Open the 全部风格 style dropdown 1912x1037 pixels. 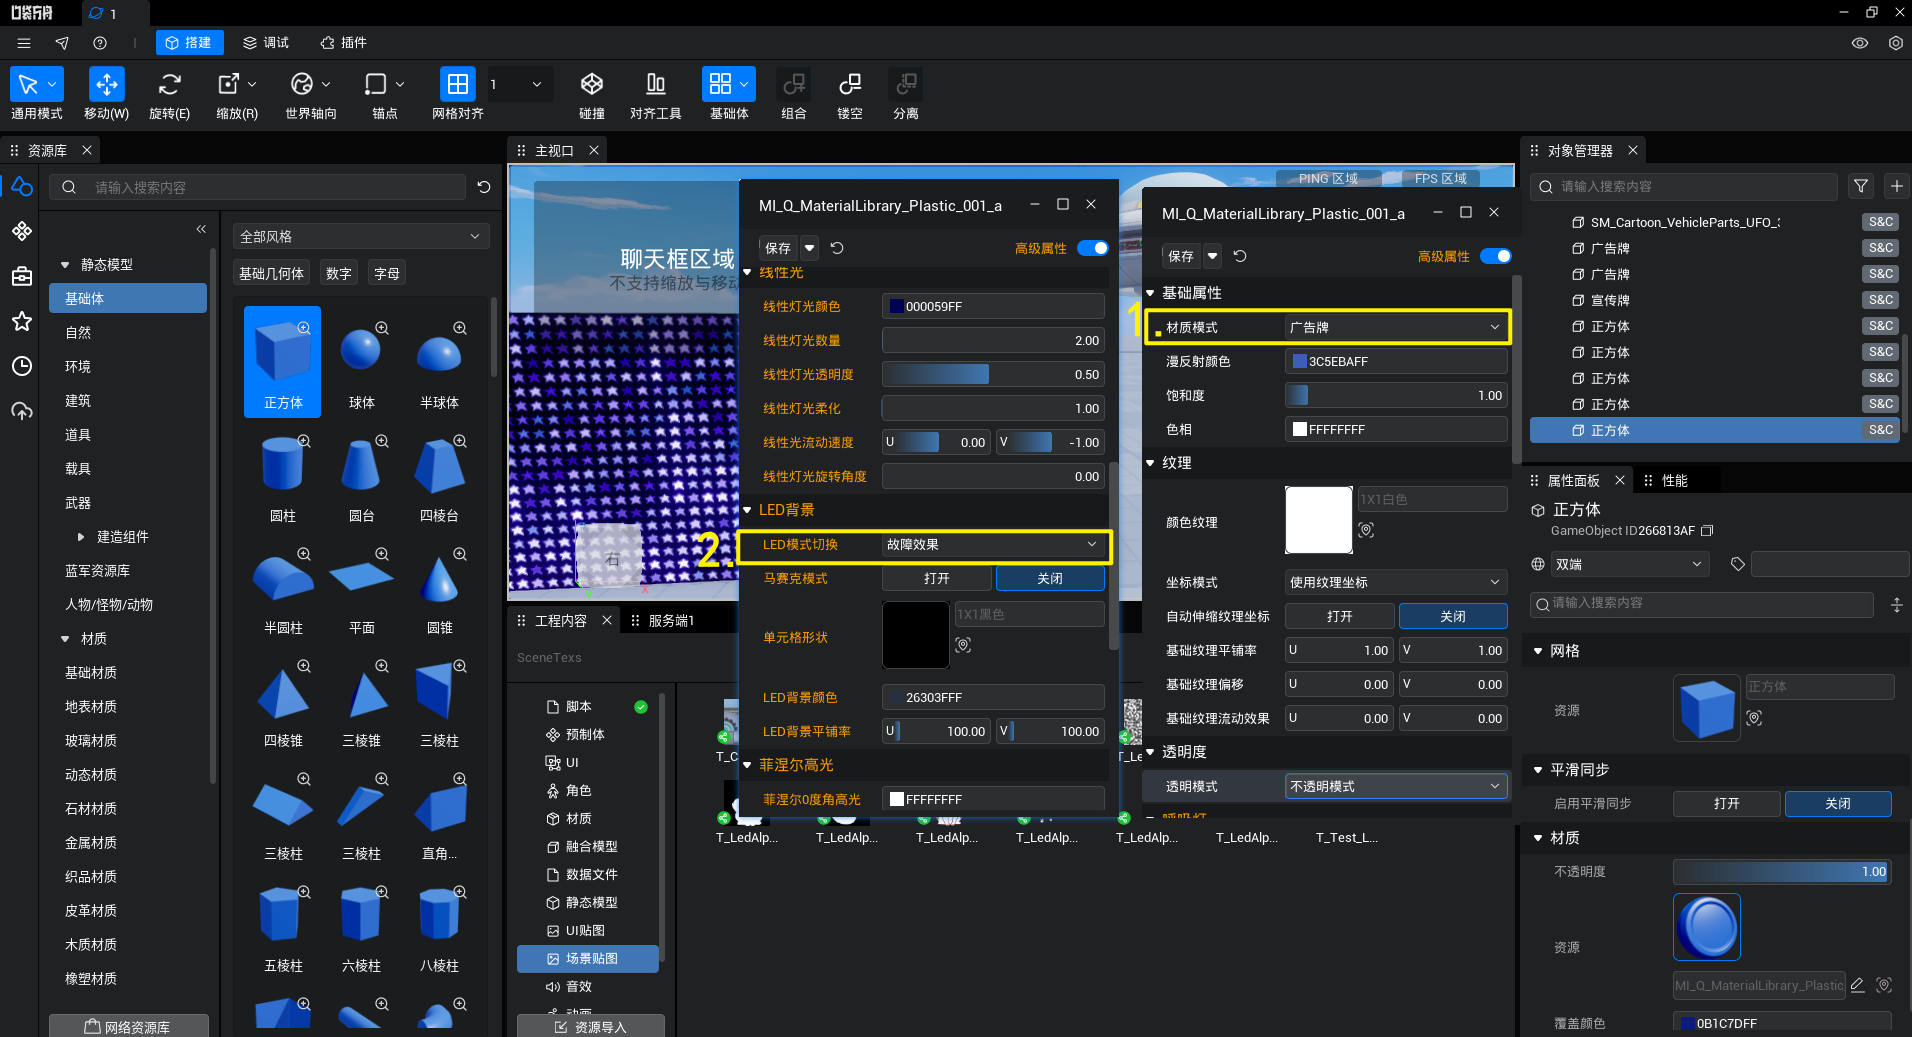pos(361,236)
